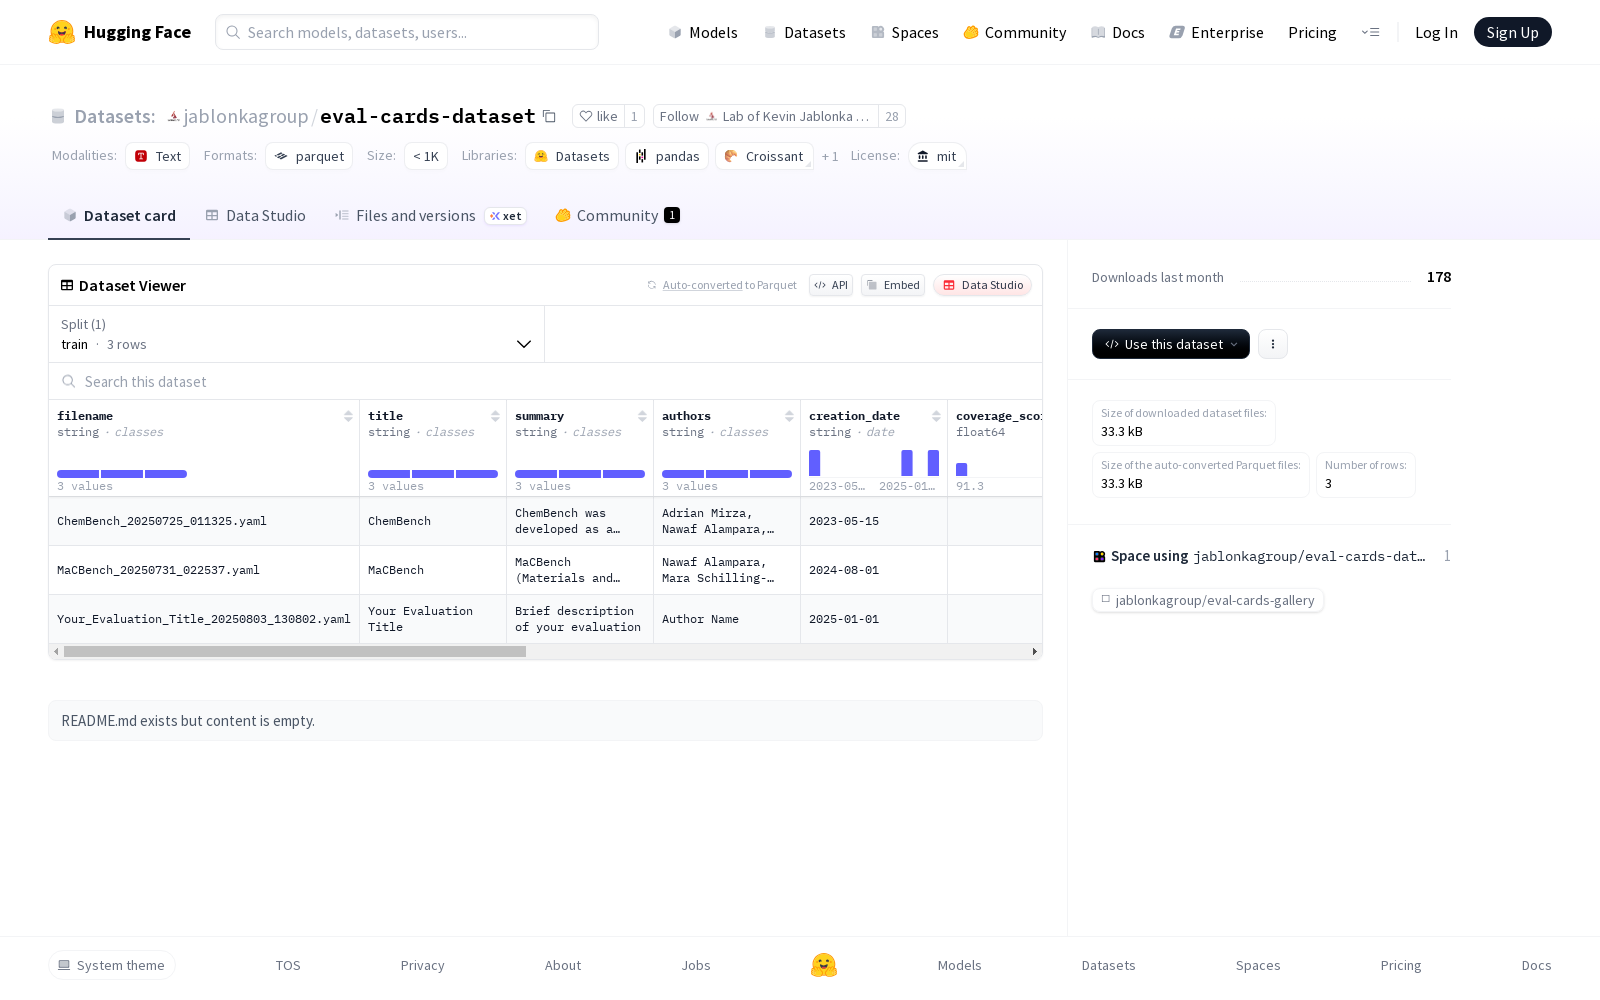
Task: Filter by the Text modality tag
Action: click(x=158, y=156)
